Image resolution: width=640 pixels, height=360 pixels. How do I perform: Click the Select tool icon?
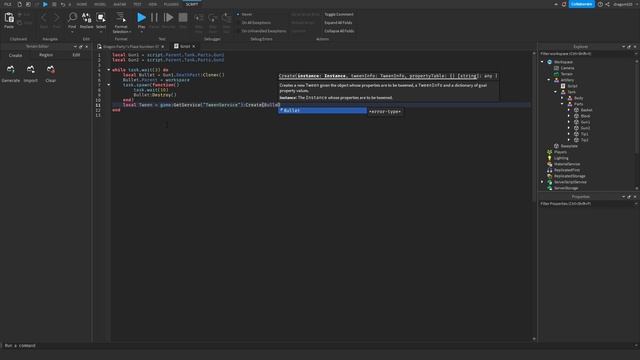point(101,18)
